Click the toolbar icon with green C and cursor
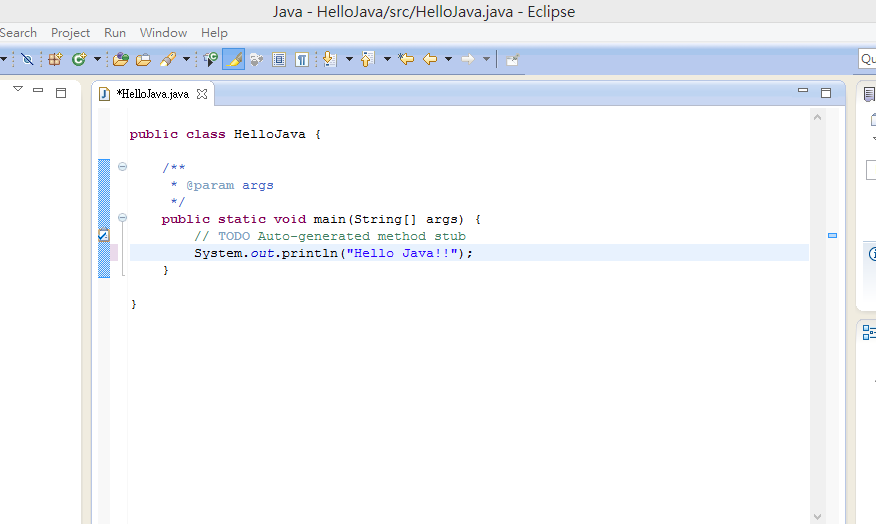Image resolution: width=876 pixels, height=524 pixels. click(210, 59)
